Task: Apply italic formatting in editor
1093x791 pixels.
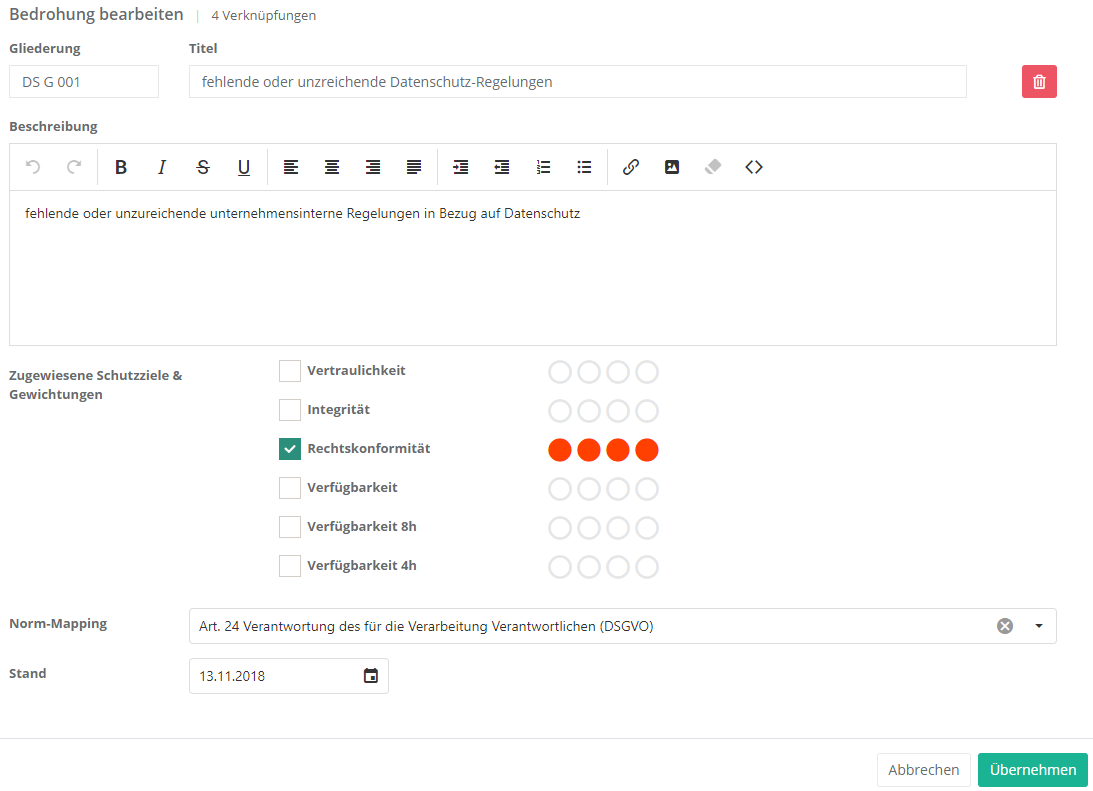Action: point(162,167)
